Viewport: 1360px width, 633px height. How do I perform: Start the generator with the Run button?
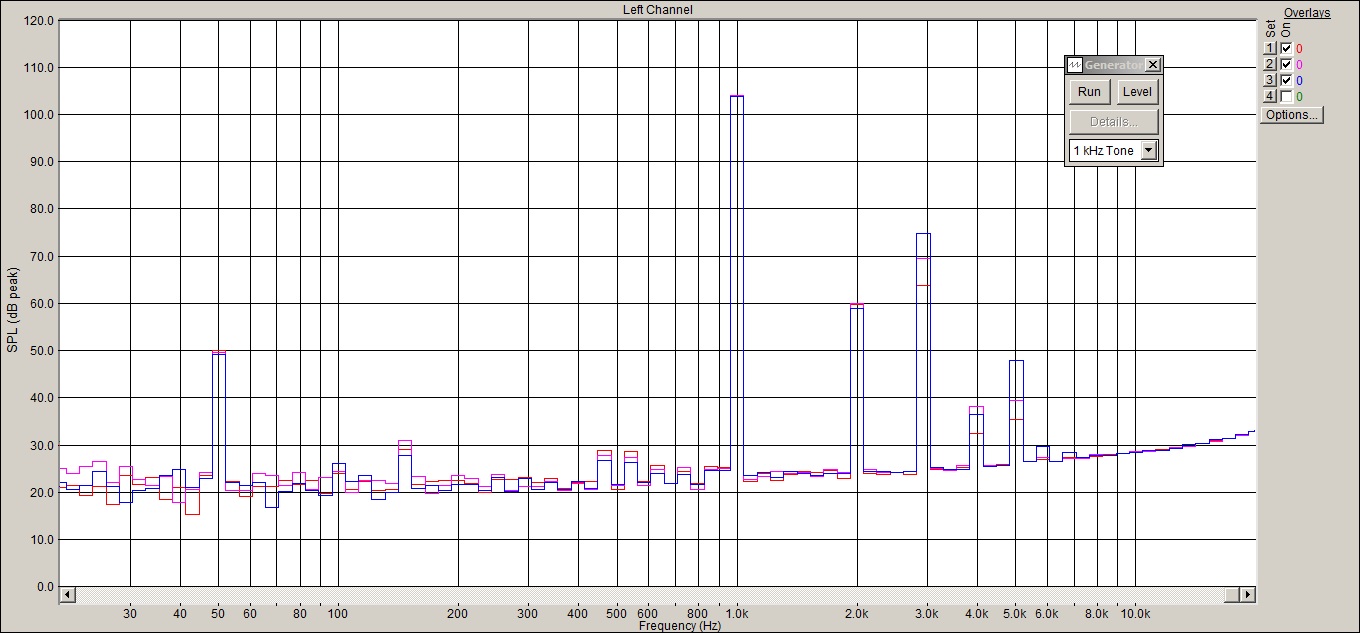pyautogui.click(x=1090, y=92)
